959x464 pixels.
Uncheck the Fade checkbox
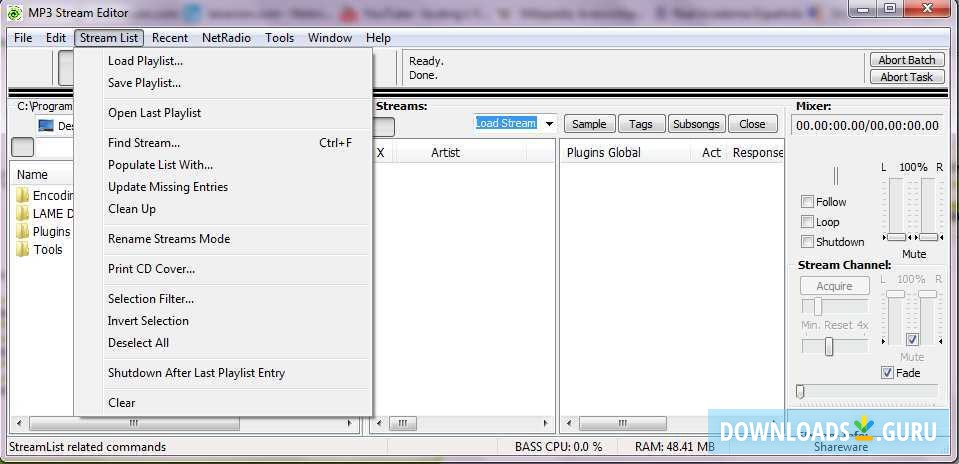[x=887, y=372]
